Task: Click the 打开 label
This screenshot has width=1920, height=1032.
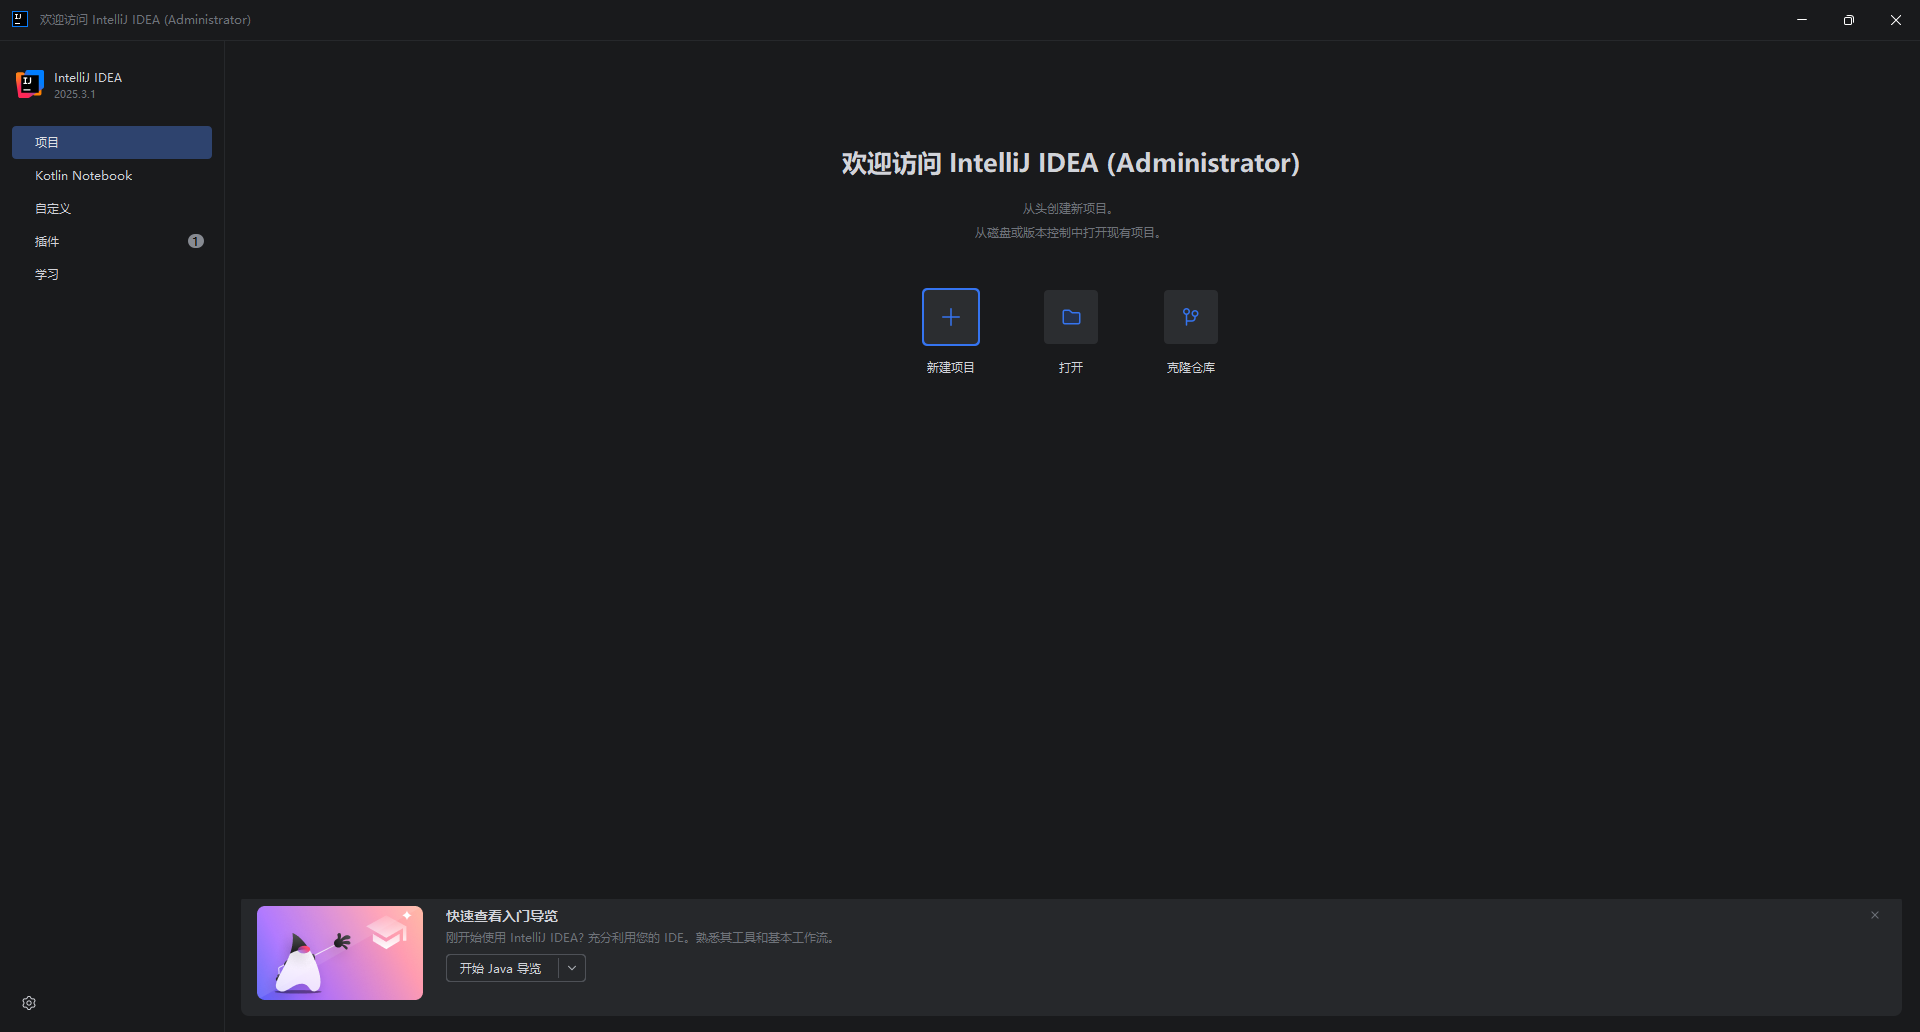Action: (x=1070, y=368)
